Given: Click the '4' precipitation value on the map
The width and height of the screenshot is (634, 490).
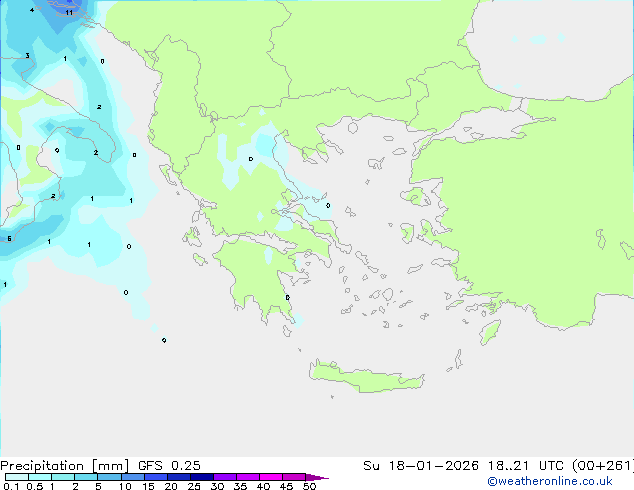Looking at the screenshot, I should coord(32,10).
